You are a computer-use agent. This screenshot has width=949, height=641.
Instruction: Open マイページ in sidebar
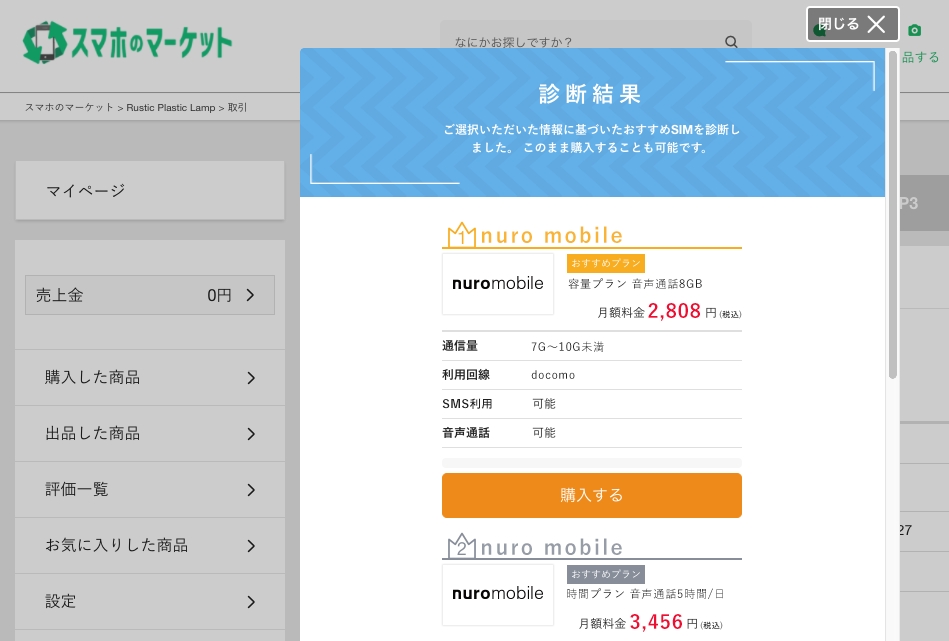pyautogui.click(x=149, y=190)
